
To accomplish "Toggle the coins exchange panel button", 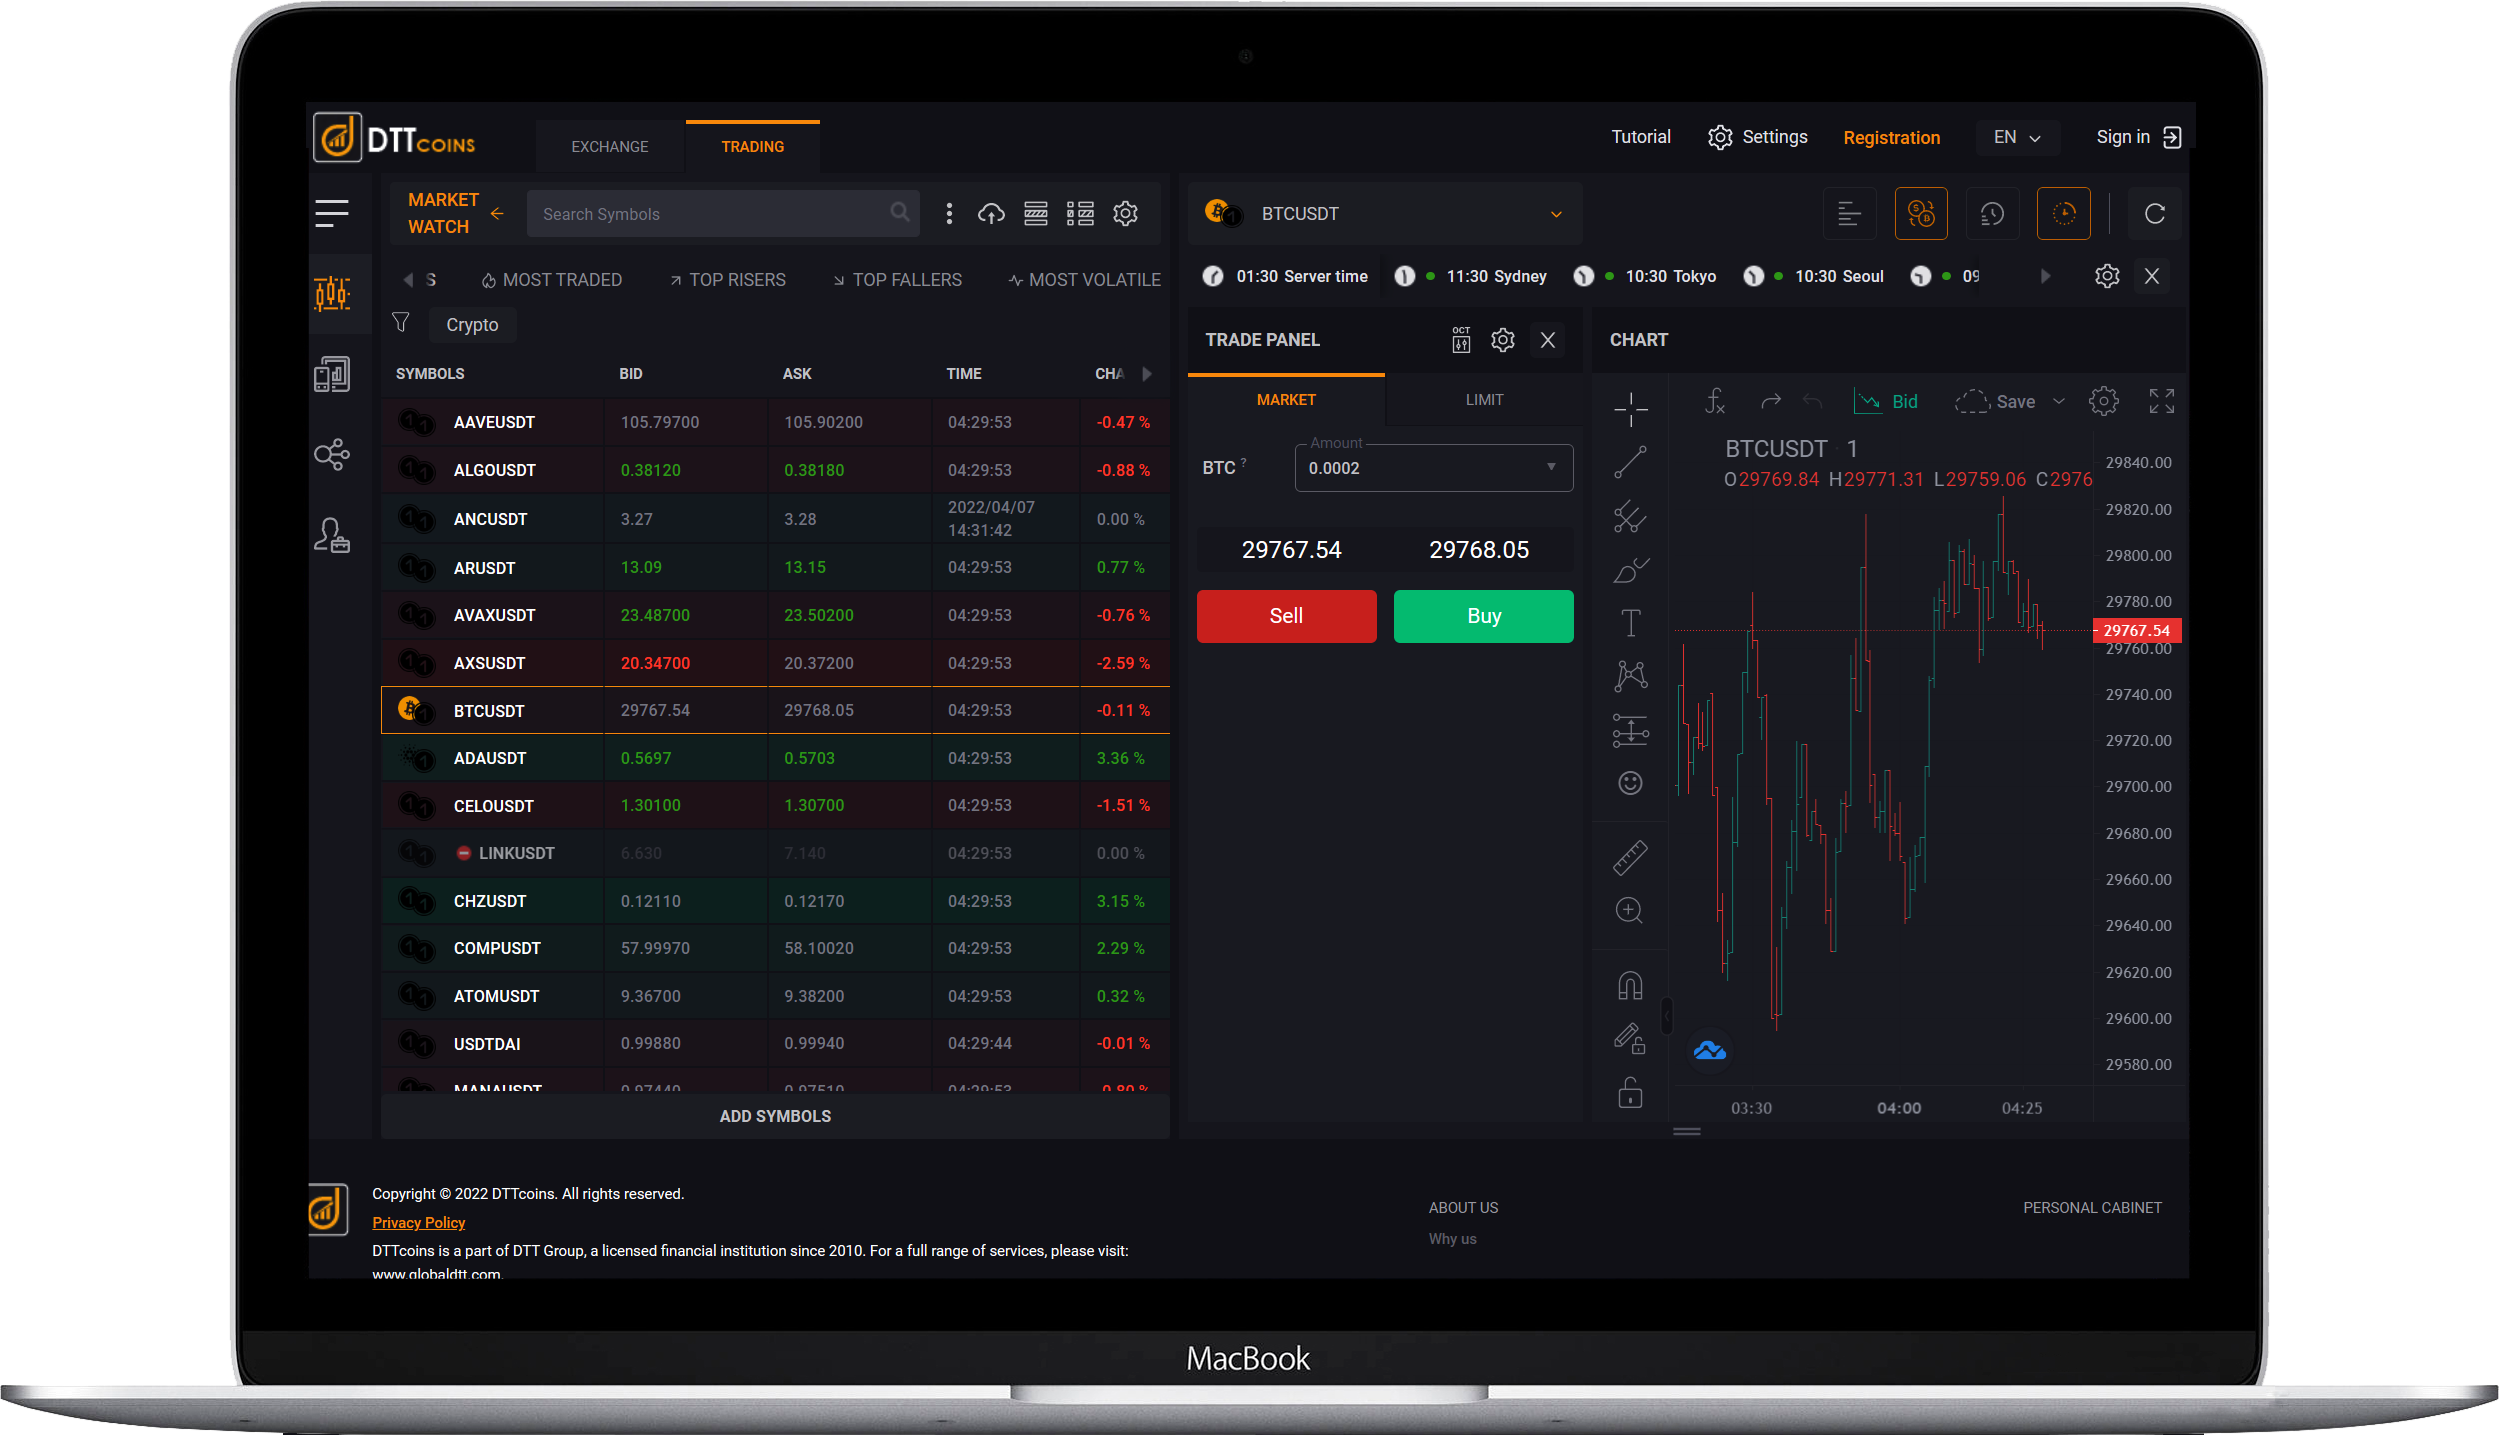I will pos(1921,213).
